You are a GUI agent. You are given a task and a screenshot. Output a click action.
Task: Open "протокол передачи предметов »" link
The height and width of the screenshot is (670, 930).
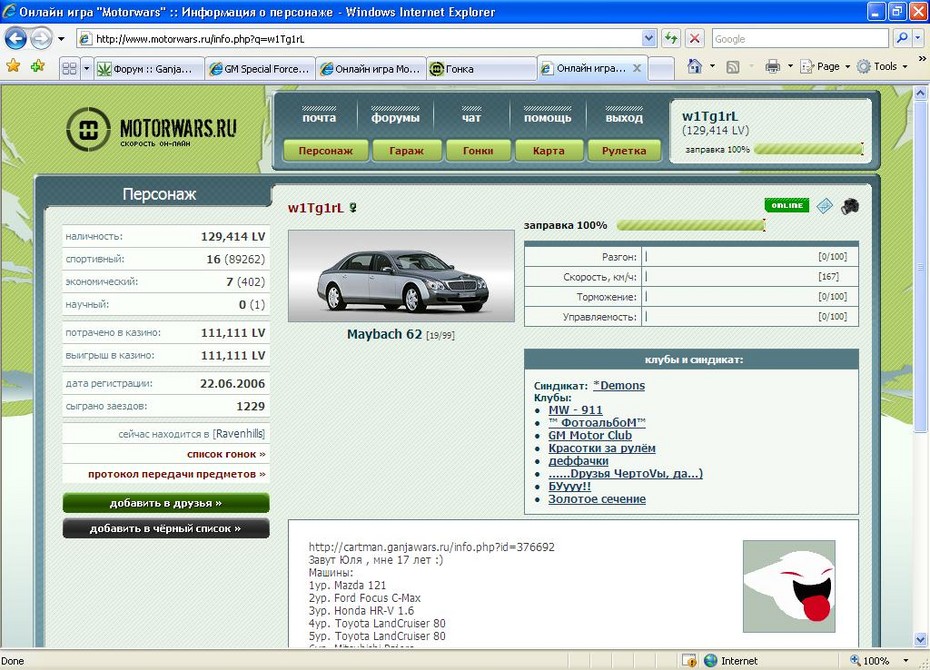pos(177,474)
